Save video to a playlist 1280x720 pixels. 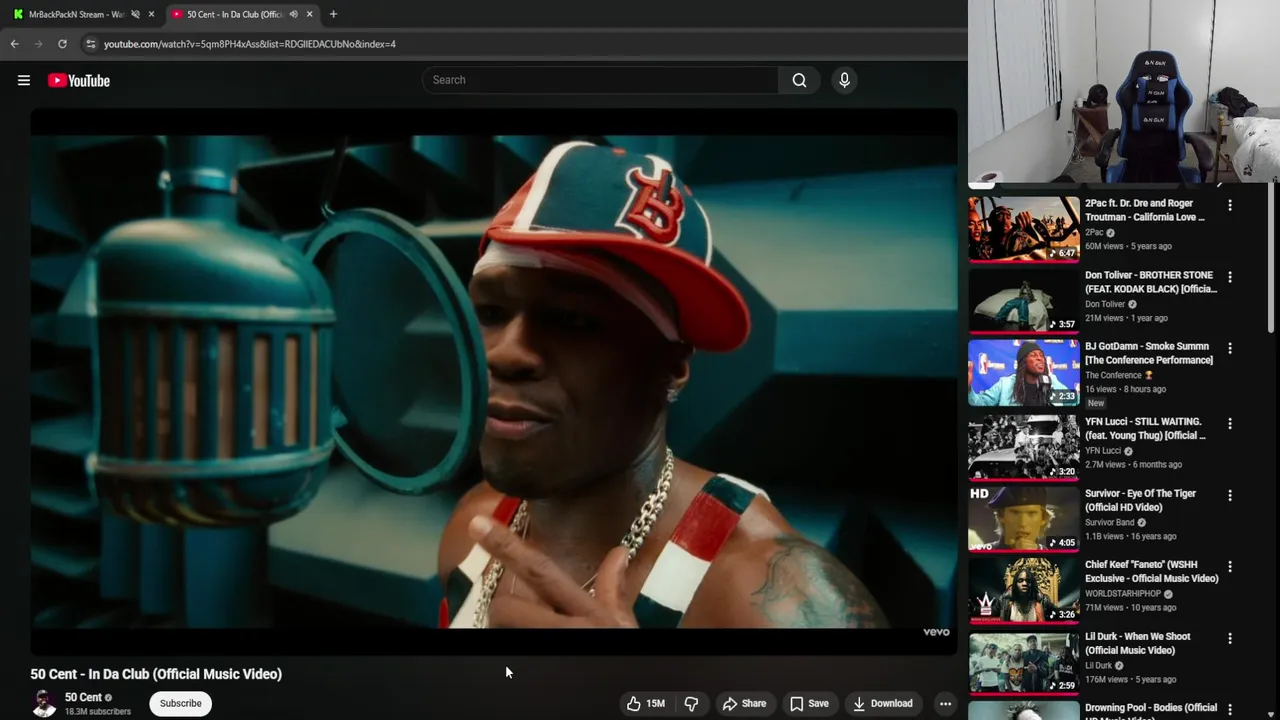point(809,703)
